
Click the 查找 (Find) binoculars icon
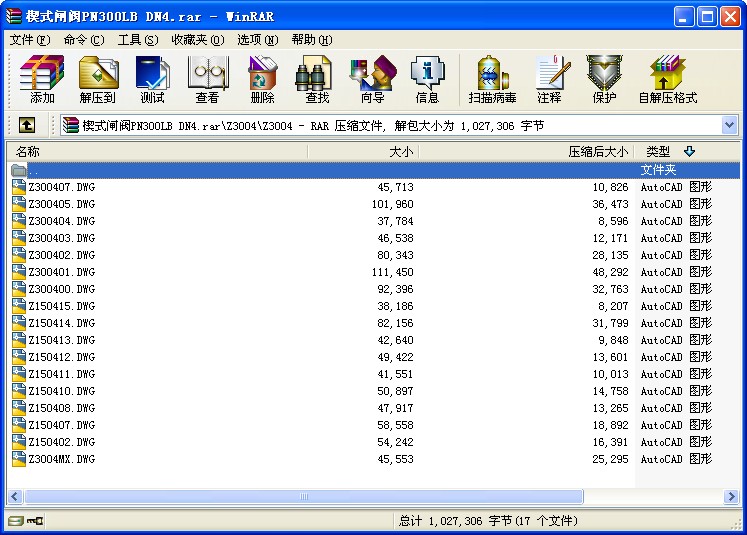tap(317, 79)
